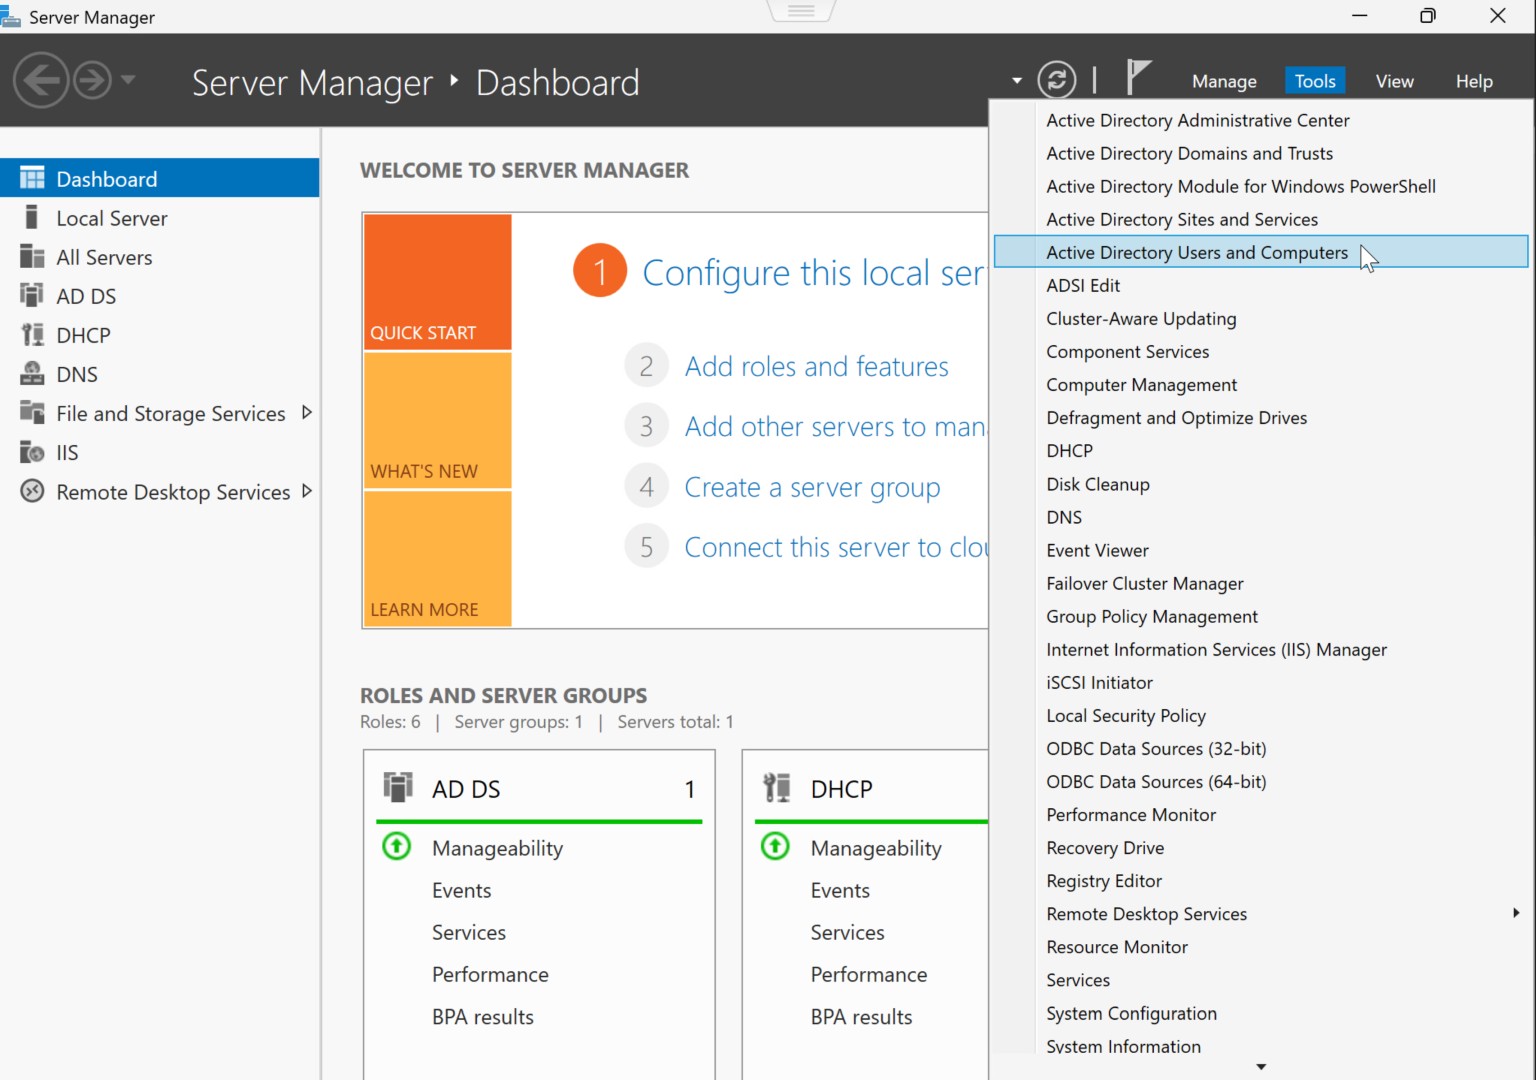This screenshot has width=1536, height=1080.
Task: Click the DNS sidebar icon
Action: [32, 374]
